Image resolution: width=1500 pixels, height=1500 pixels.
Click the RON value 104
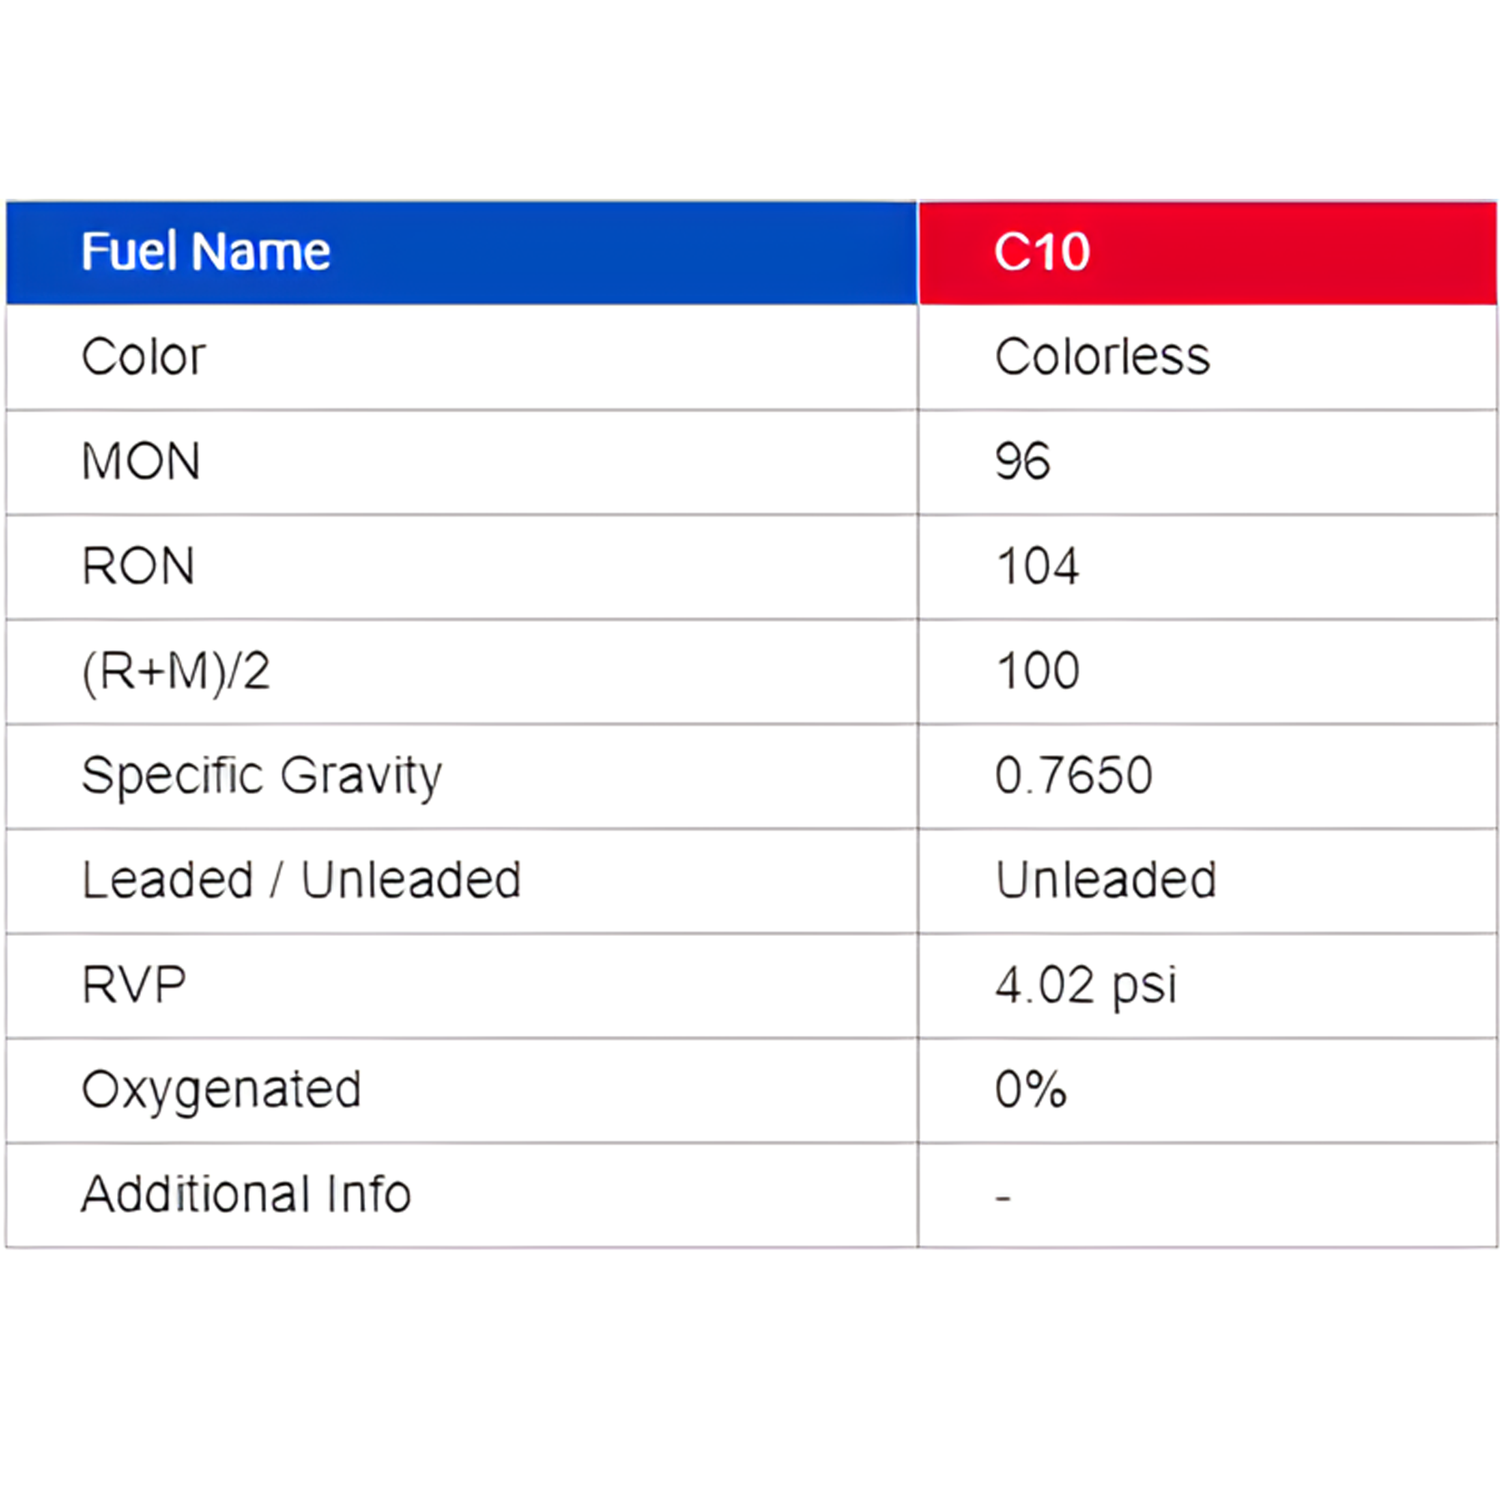tap(1037, 567)
